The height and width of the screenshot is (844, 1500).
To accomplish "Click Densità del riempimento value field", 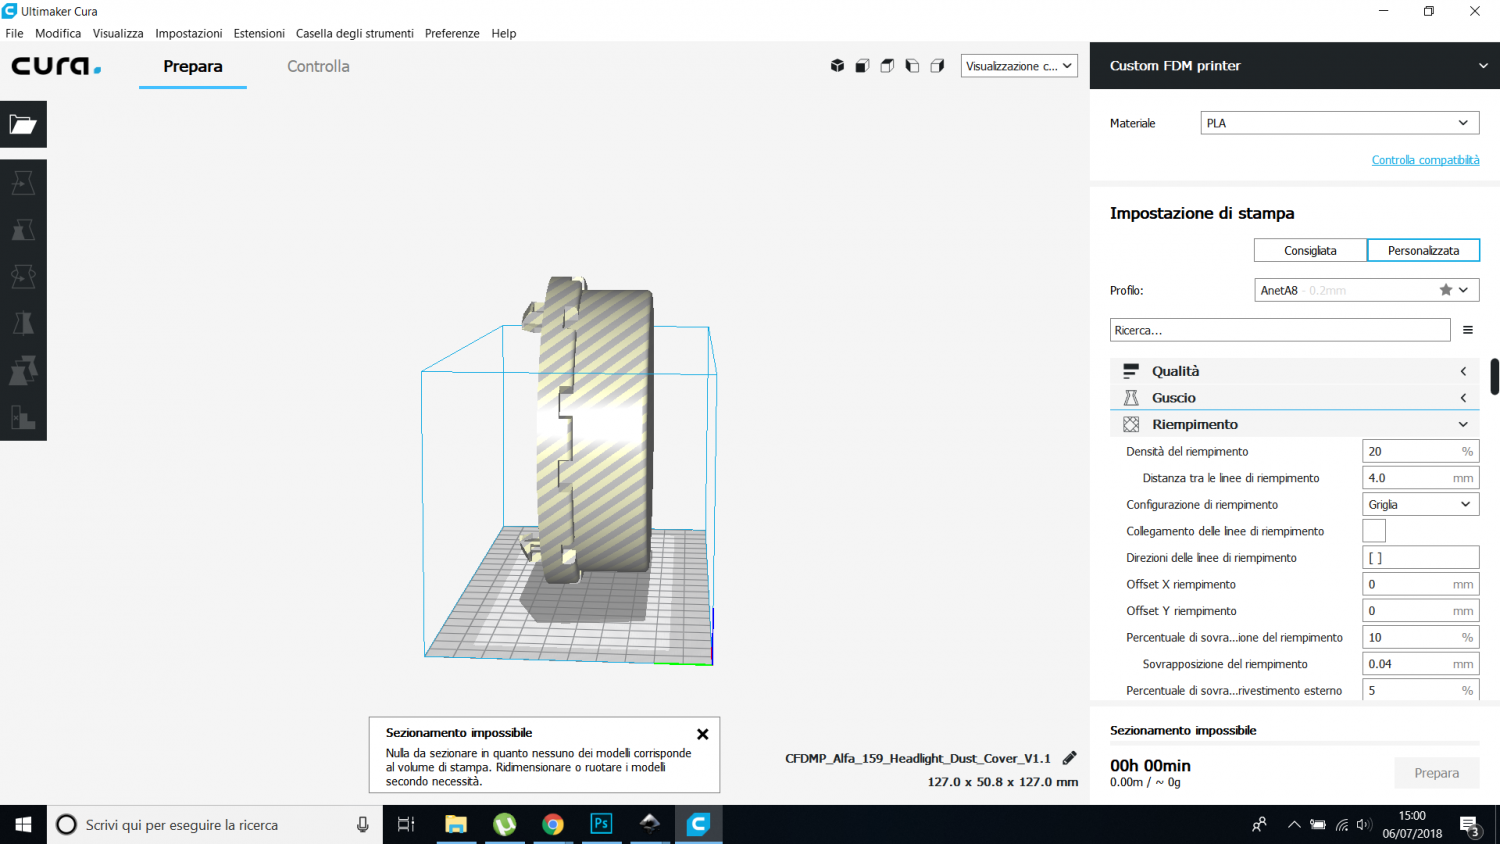I will pos(1421,451).
